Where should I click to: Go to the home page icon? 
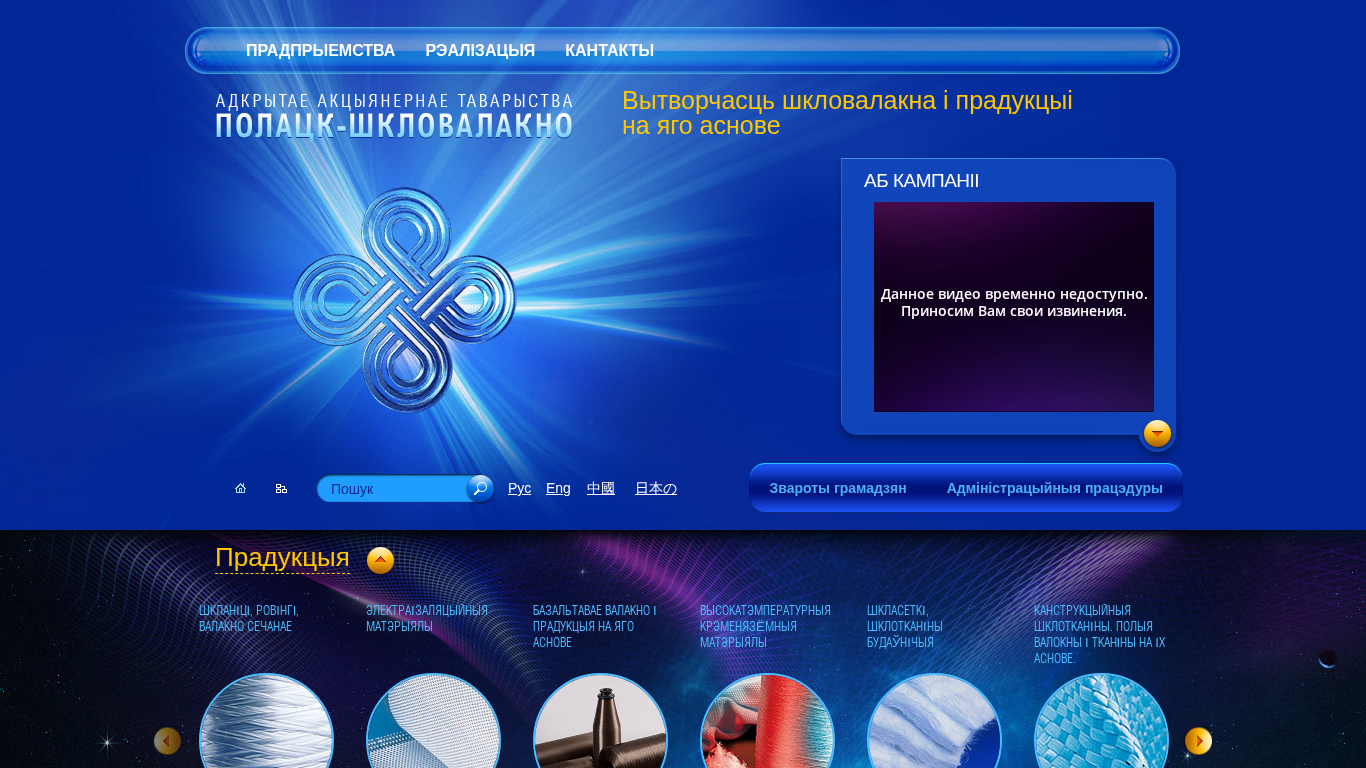coord(240,488)
